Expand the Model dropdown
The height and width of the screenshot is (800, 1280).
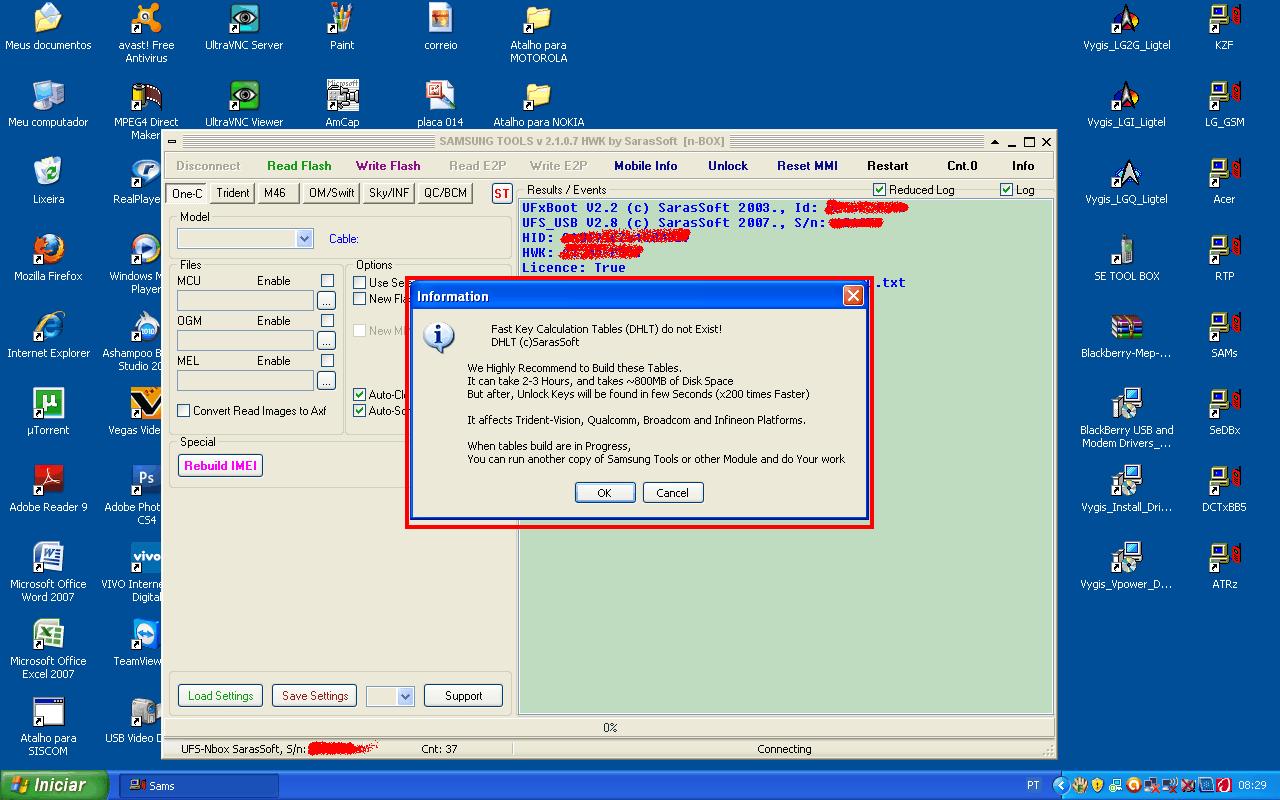305,239
